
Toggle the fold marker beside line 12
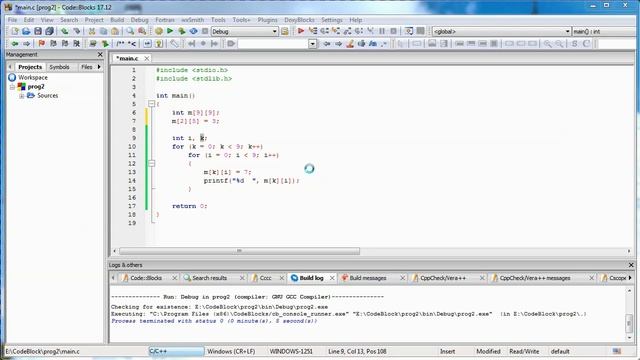point(151,164)
